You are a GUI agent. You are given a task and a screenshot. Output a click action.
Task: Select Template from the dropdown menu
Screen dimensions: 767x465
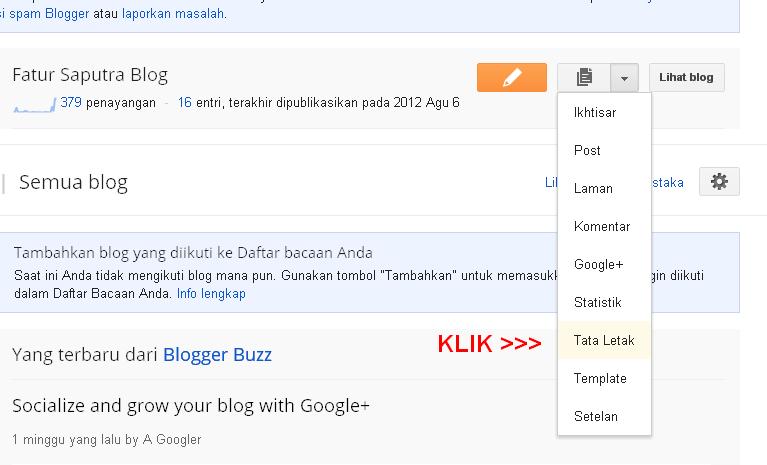(x=604, y=378)
